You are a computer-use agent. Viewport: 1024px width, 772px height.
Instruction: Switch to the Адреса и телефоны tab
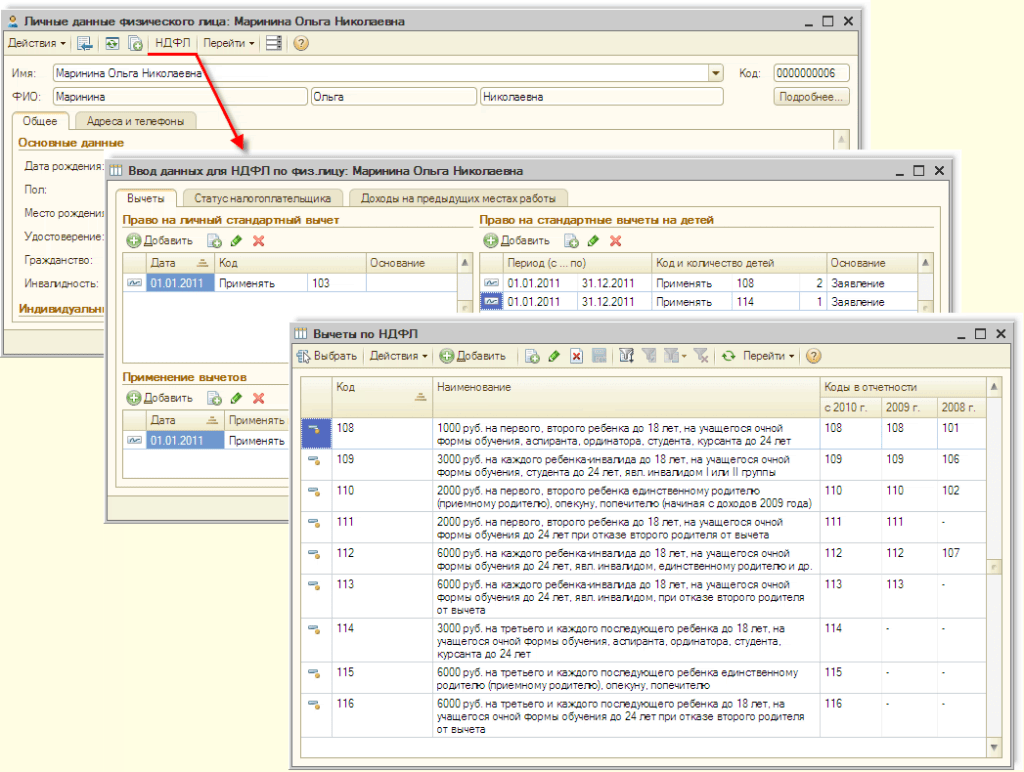coord(135,121)
